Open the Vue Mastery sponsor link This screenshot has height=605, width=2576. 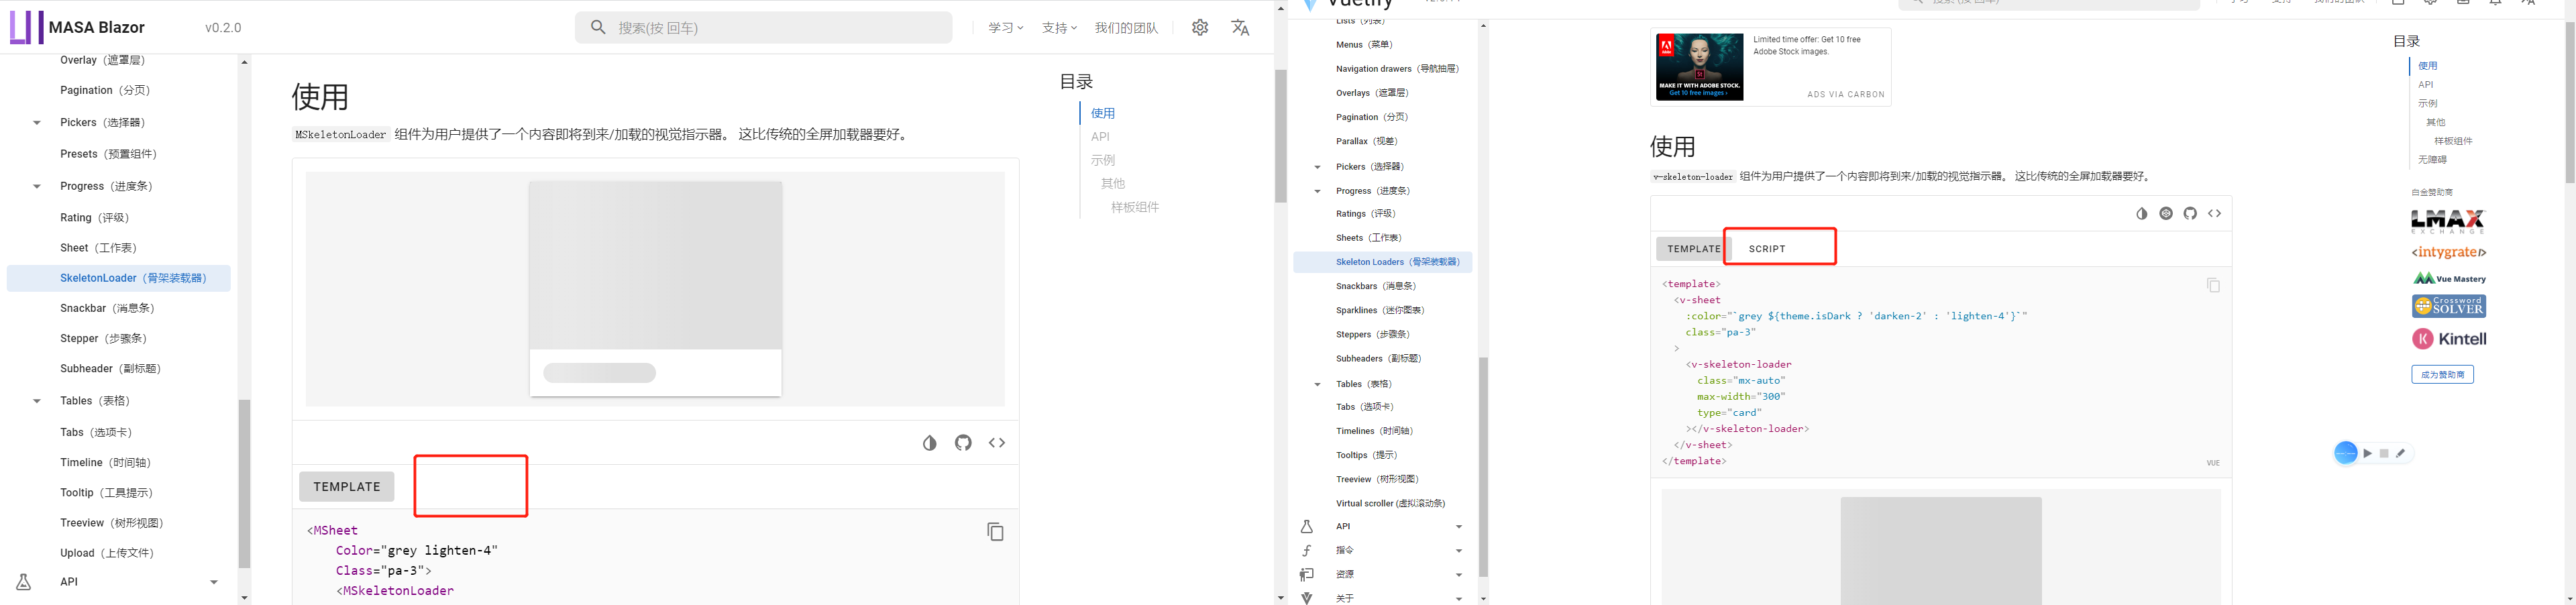point(2449,278)
